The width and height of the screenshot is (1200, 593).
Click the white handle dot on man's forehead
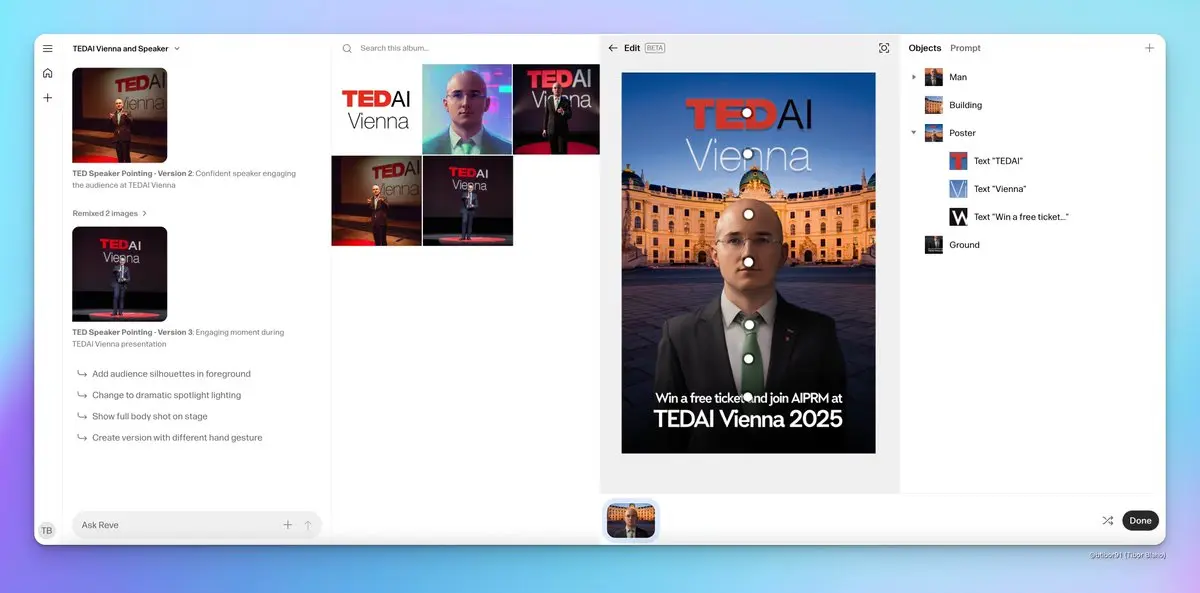click(747, 213)
